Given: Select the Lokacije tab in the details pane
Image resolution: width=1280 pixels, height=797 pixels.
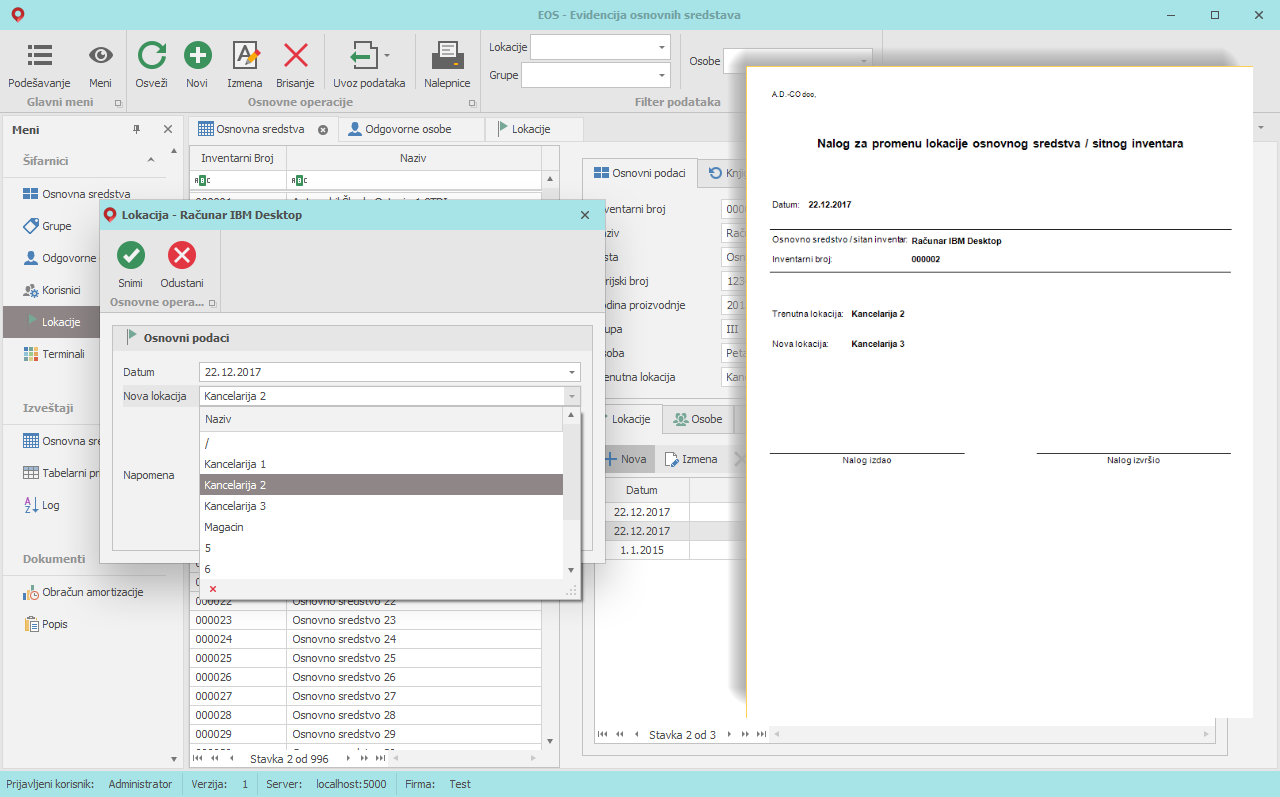Looking at the screenshot, I should 628,419.
